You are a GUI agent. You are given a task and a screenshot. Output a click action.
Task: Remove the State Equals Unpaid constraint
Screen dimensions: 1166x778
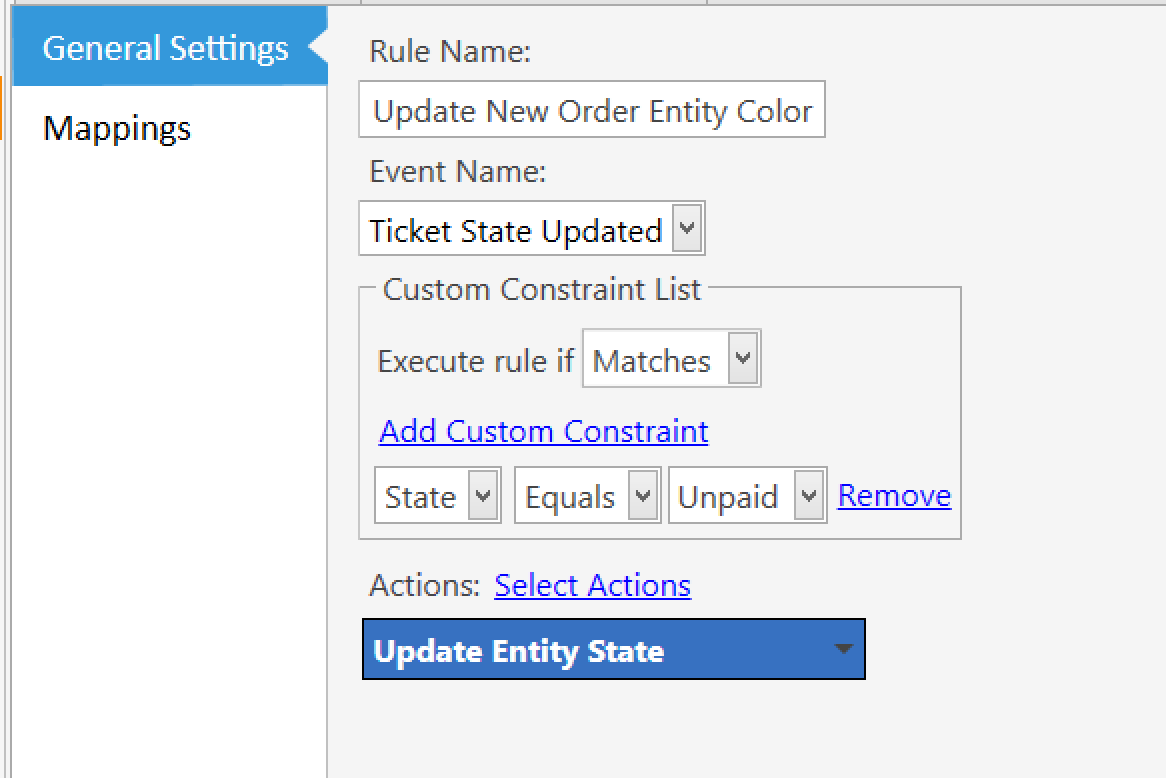pyautogui.click(x=895, y=495)
